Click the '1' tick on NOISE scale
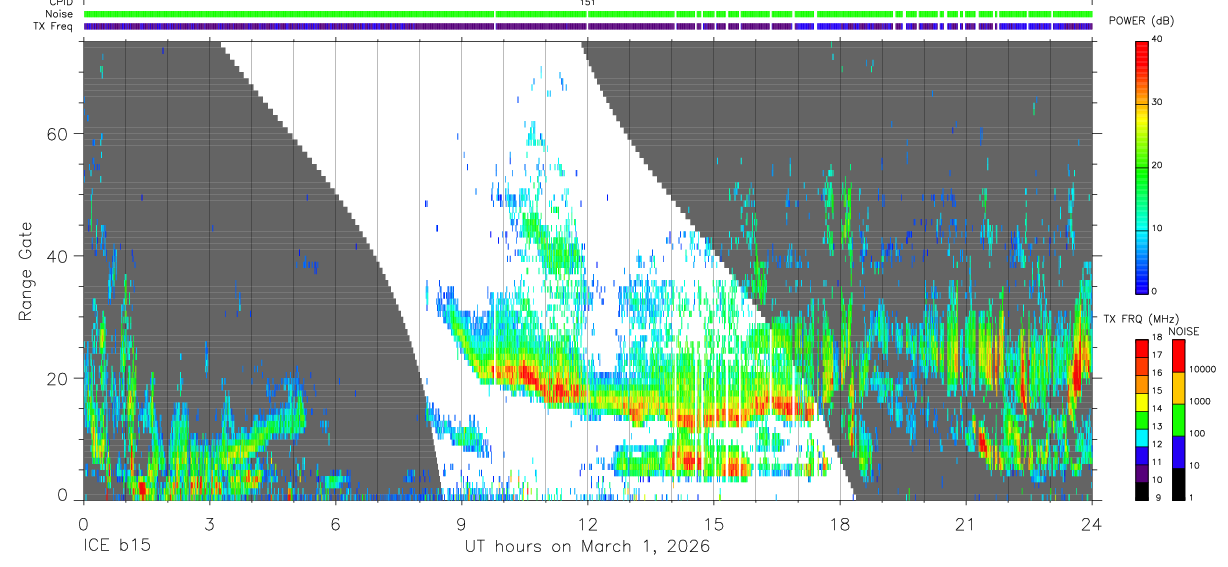Image resolution: width=1228 pixels, height=567 pixels. click(1190, 497)
